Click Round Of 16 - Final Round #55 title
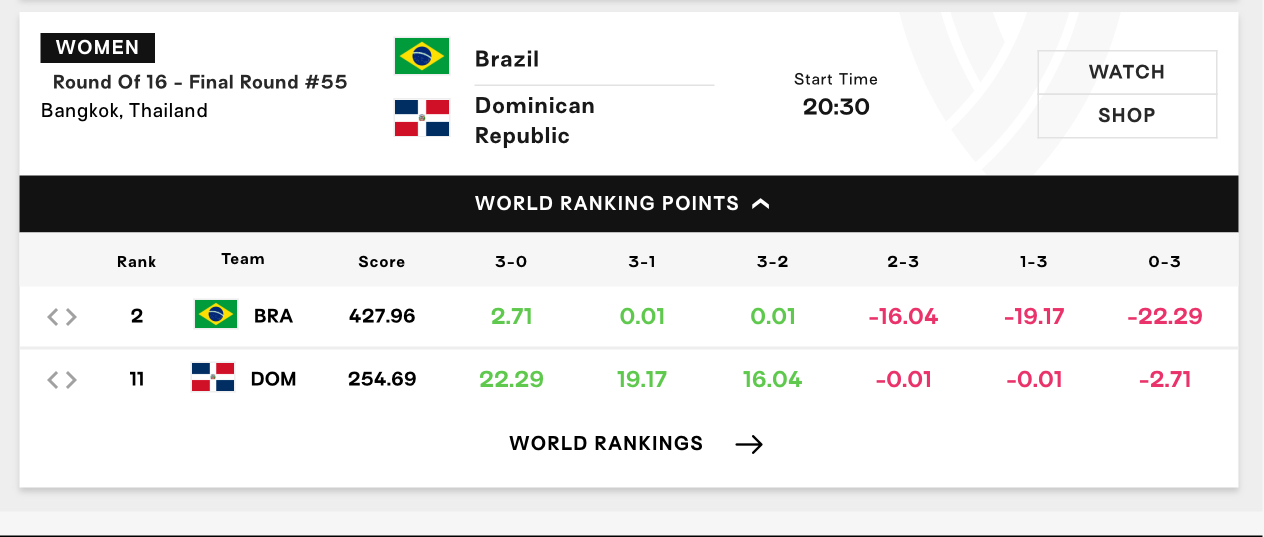This screenshot has width=1264, height=537. (200, 82)
